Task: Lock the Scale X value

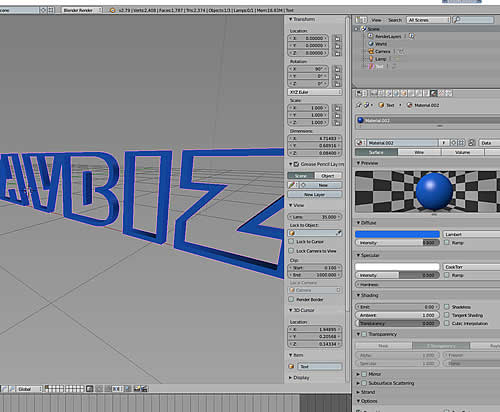Action: (337, 108)
